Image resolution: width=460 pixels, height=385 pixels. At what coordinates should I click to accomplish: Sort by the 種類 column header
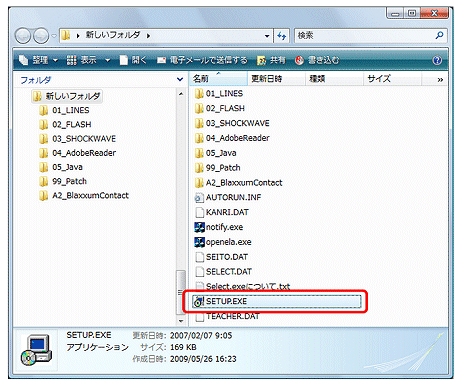pos(334,79)
